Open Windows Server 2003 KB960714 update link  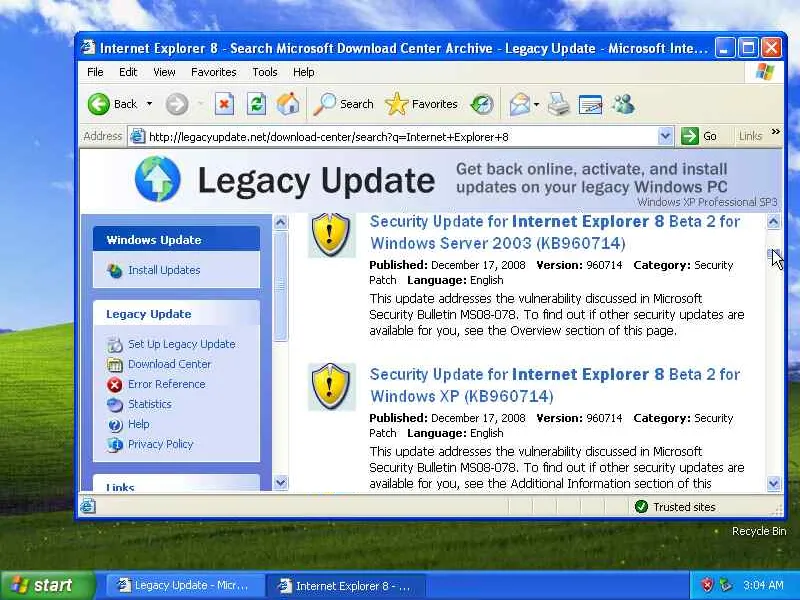tap(555, 232)
